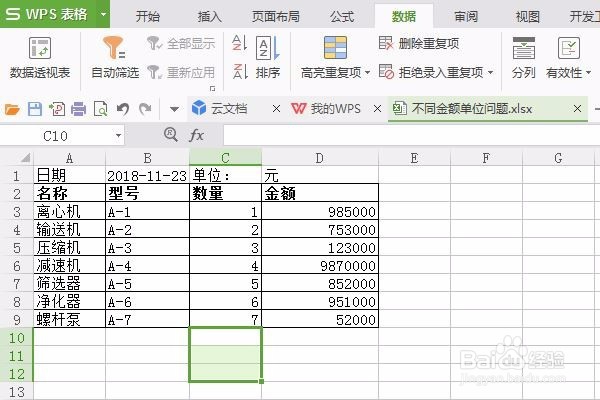This screenshot has width=600, height=400.
Task: Click the 云文档 cloud cube icon
Action: click(199, 108)
